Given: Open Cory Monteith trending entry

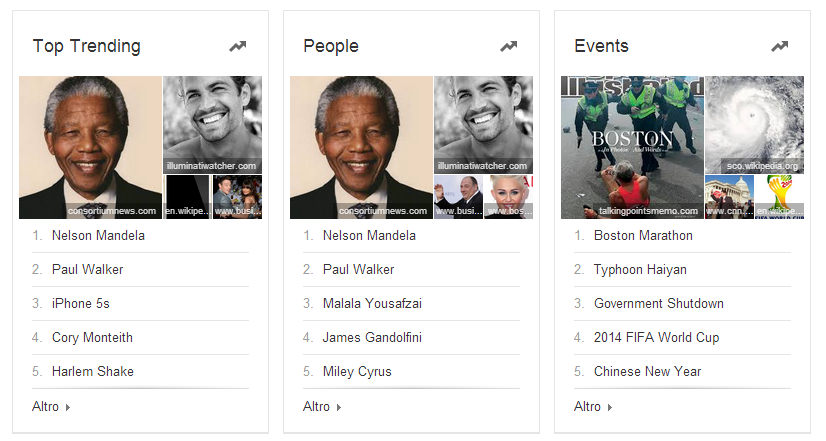Looking at the screenshot, I should [x=92, y=337].
